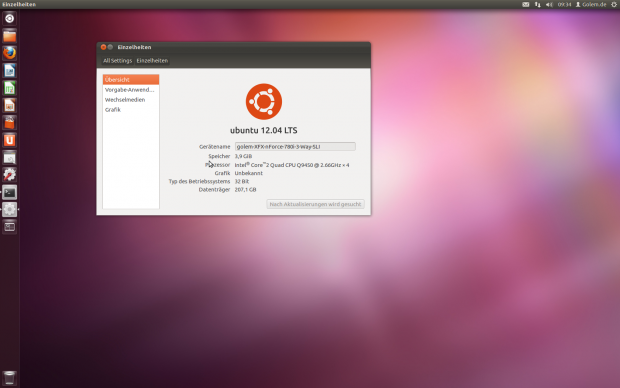Open the wrench-and-gear settings tool icon
Viewport: 620px width, 388px height.
9,175
